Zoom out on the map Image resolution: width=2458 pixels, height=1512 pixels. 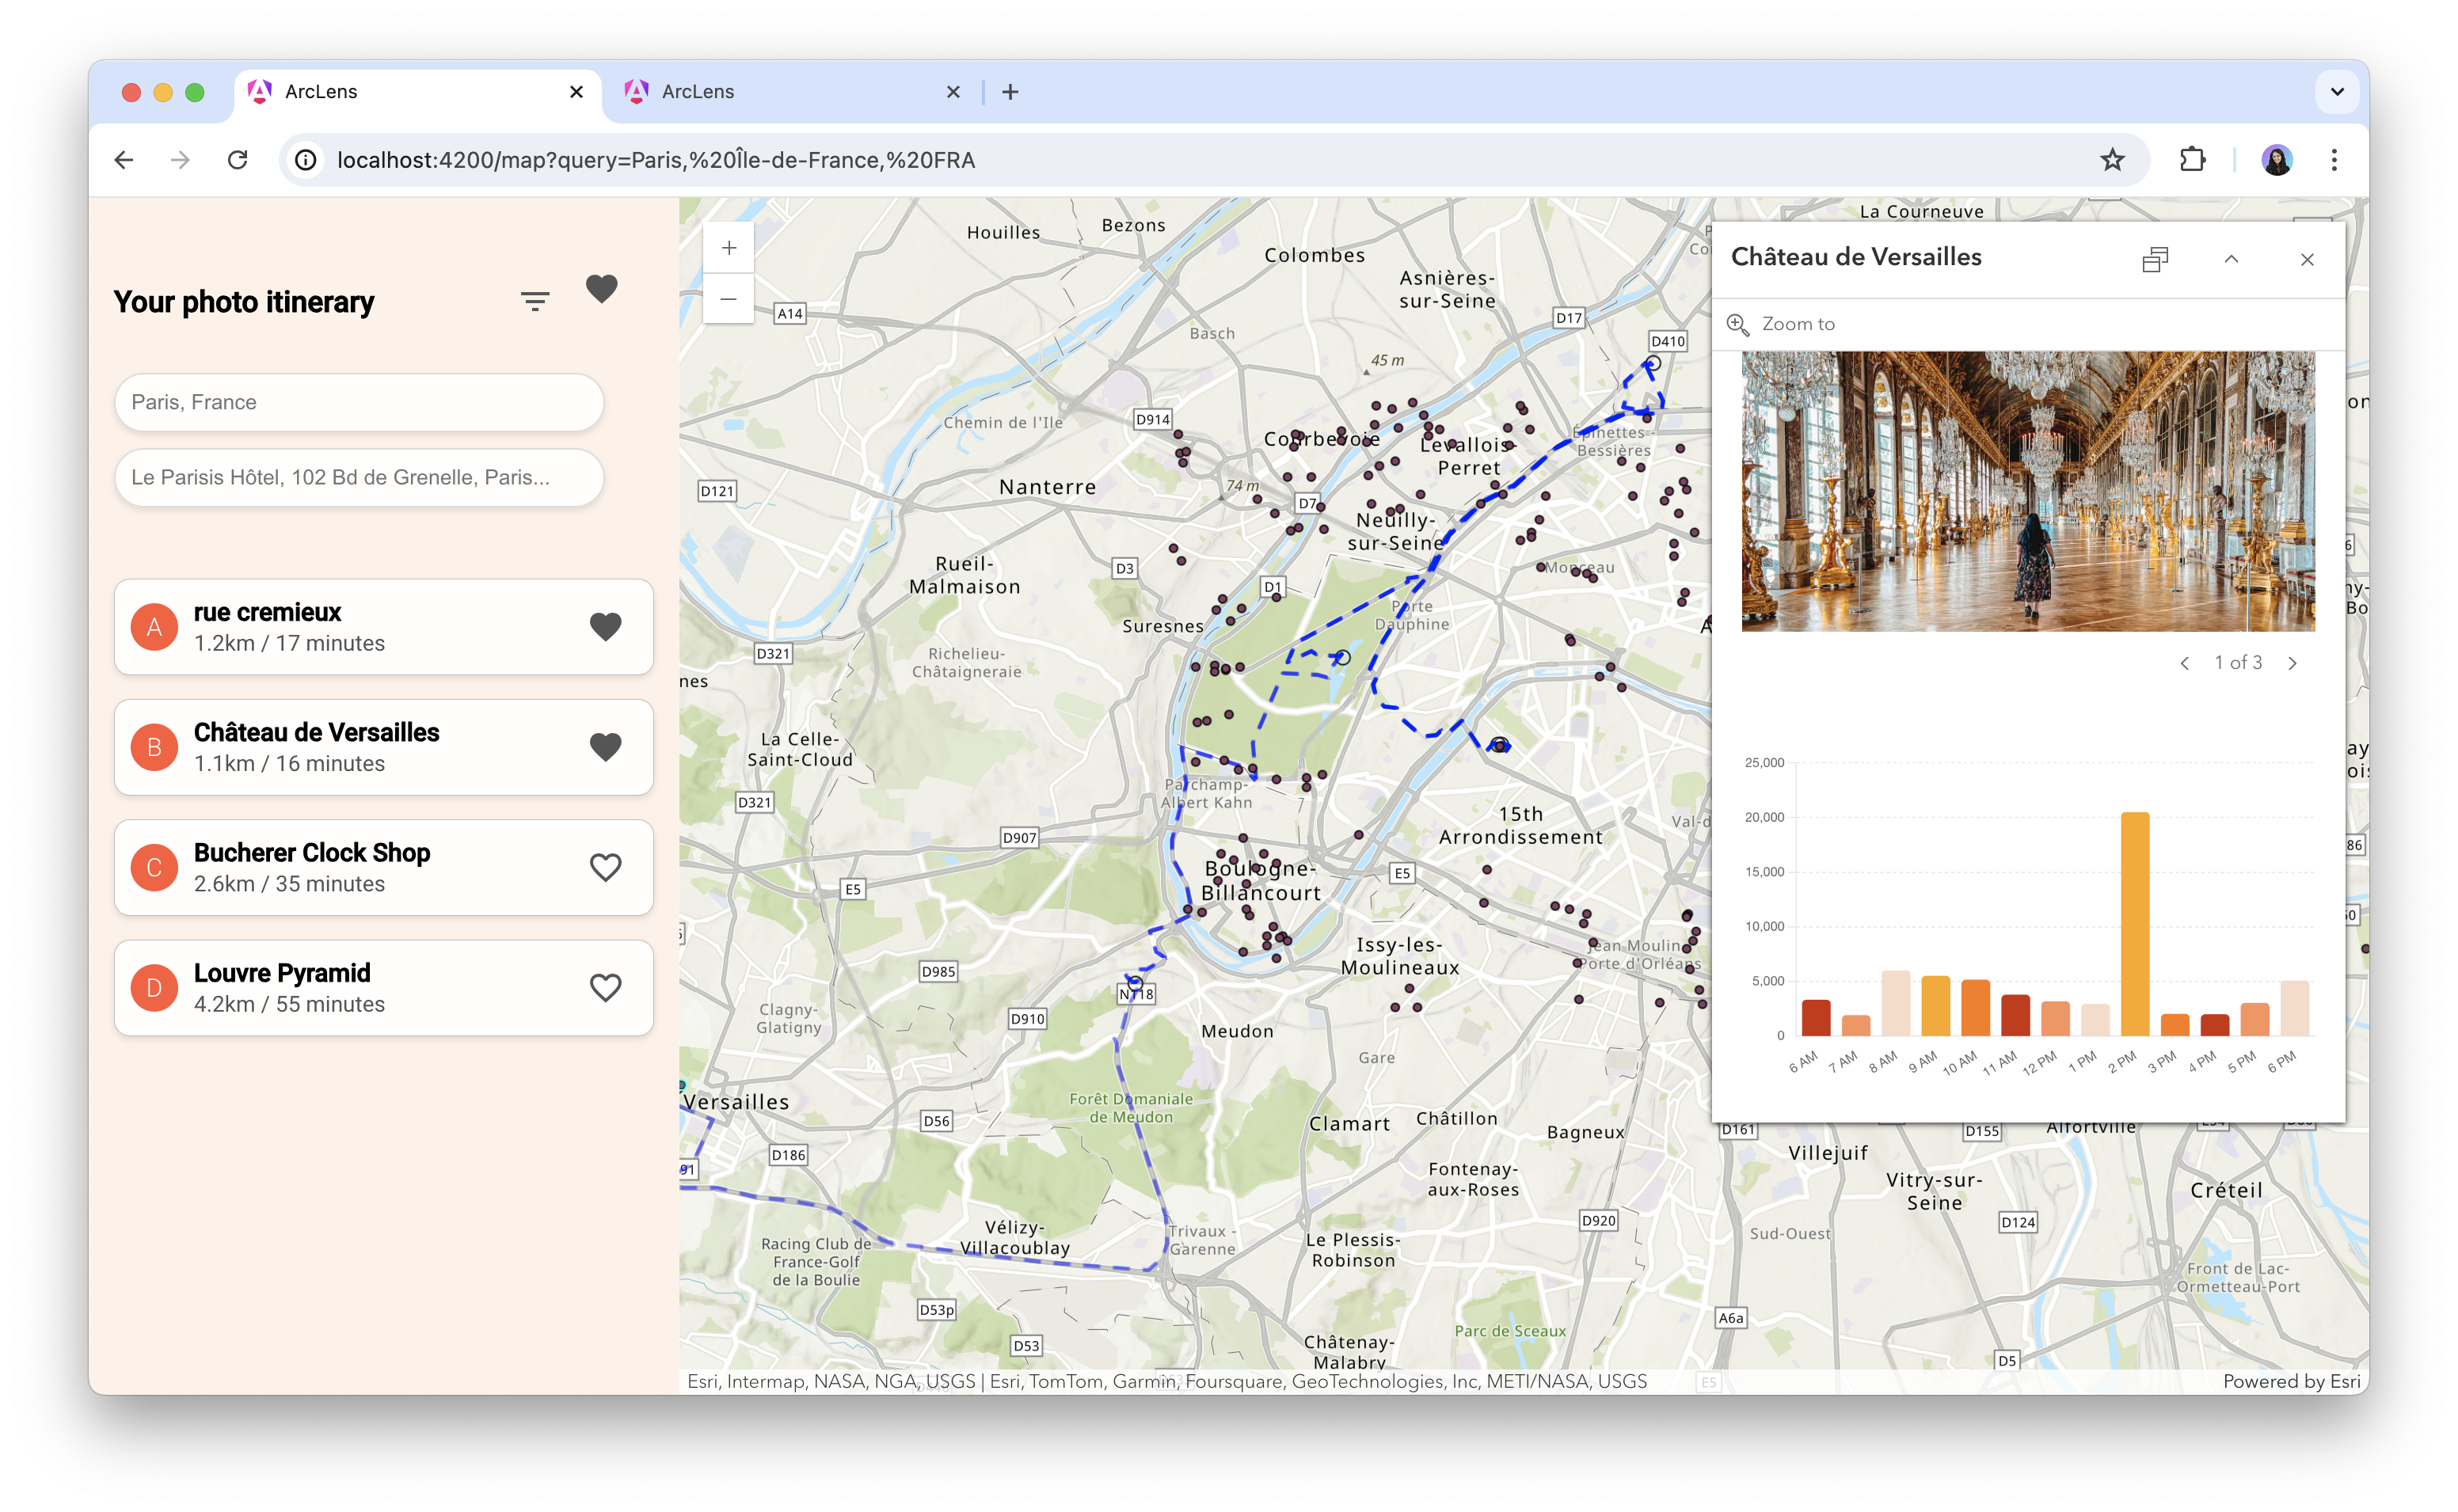click(729, 299)
